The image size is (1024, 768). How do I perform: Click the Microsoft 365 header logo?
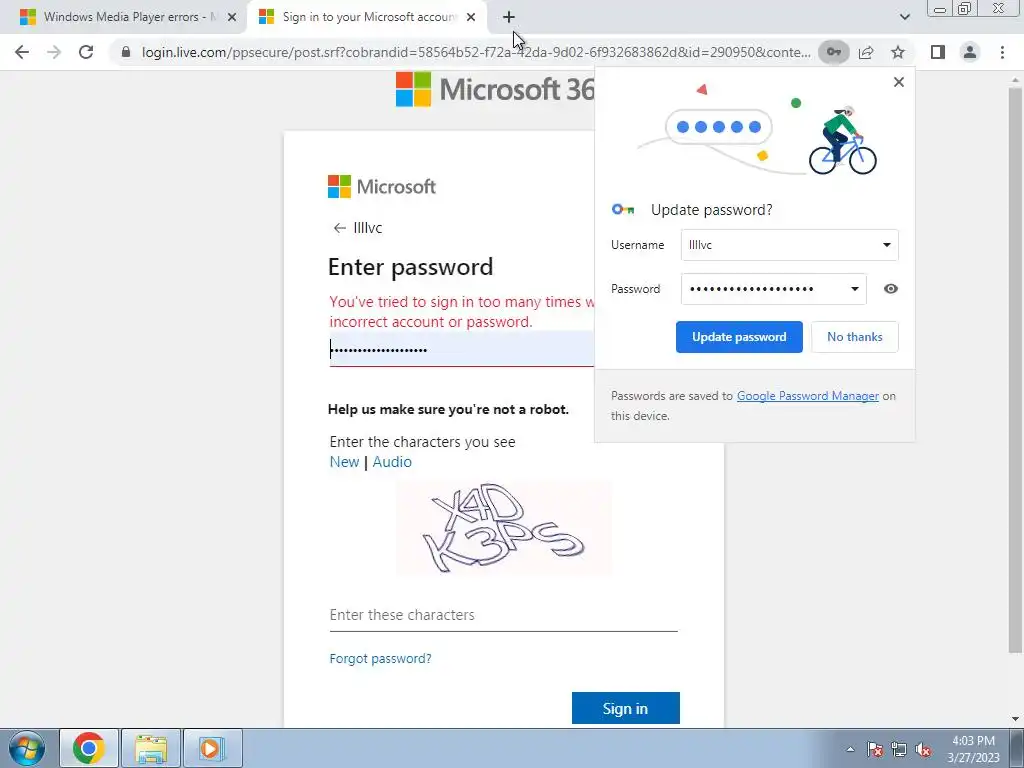pyautogui.click(x=495, y=89)
